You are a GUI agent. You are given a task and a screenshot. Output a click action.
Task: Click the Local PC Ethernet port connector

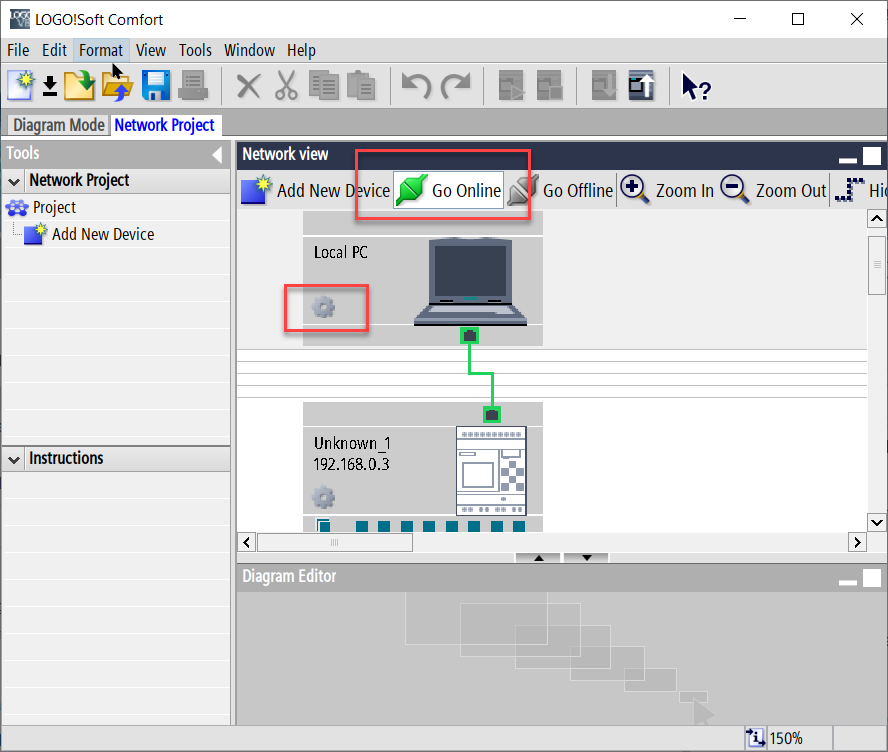tap(469, 336)
